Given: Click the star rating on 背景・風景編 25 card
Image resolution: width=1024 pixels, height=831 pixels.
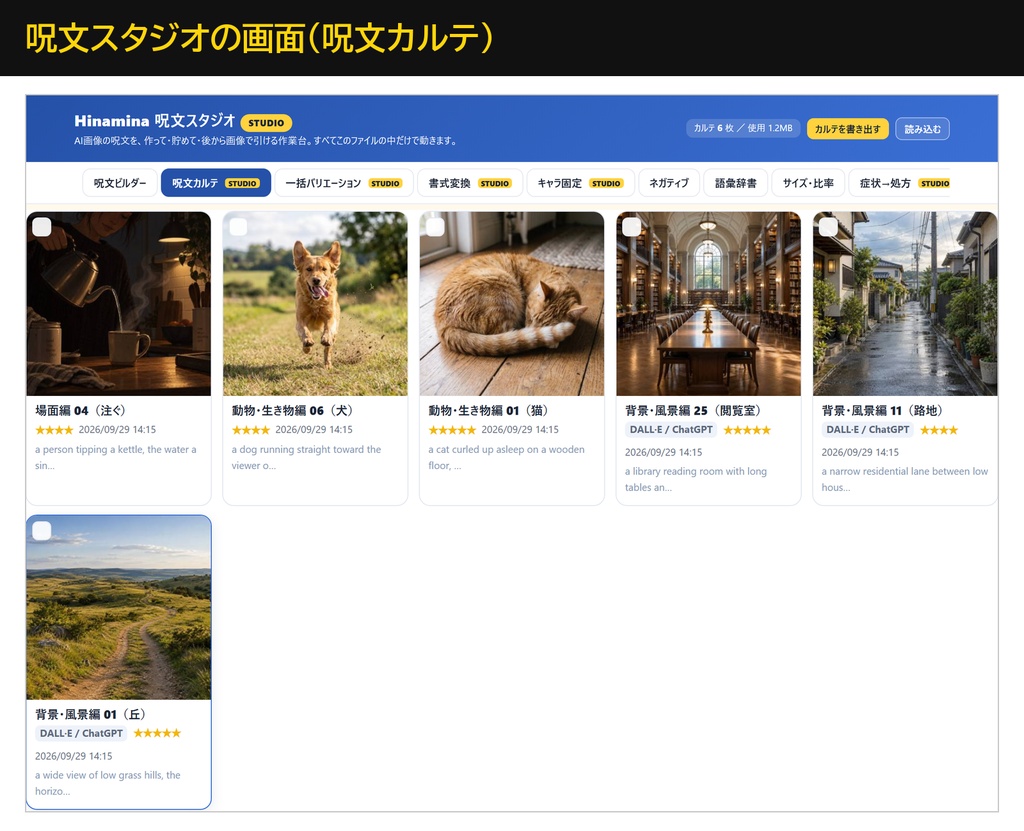Looking at the screenshot, I should tap(747, 430).
